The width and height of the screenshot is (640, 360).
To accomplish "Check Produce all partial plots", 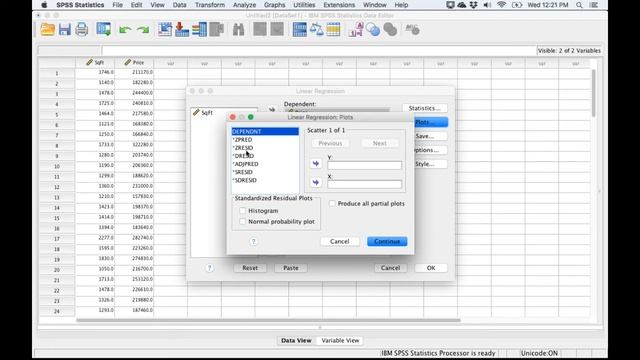I will 332,203.
